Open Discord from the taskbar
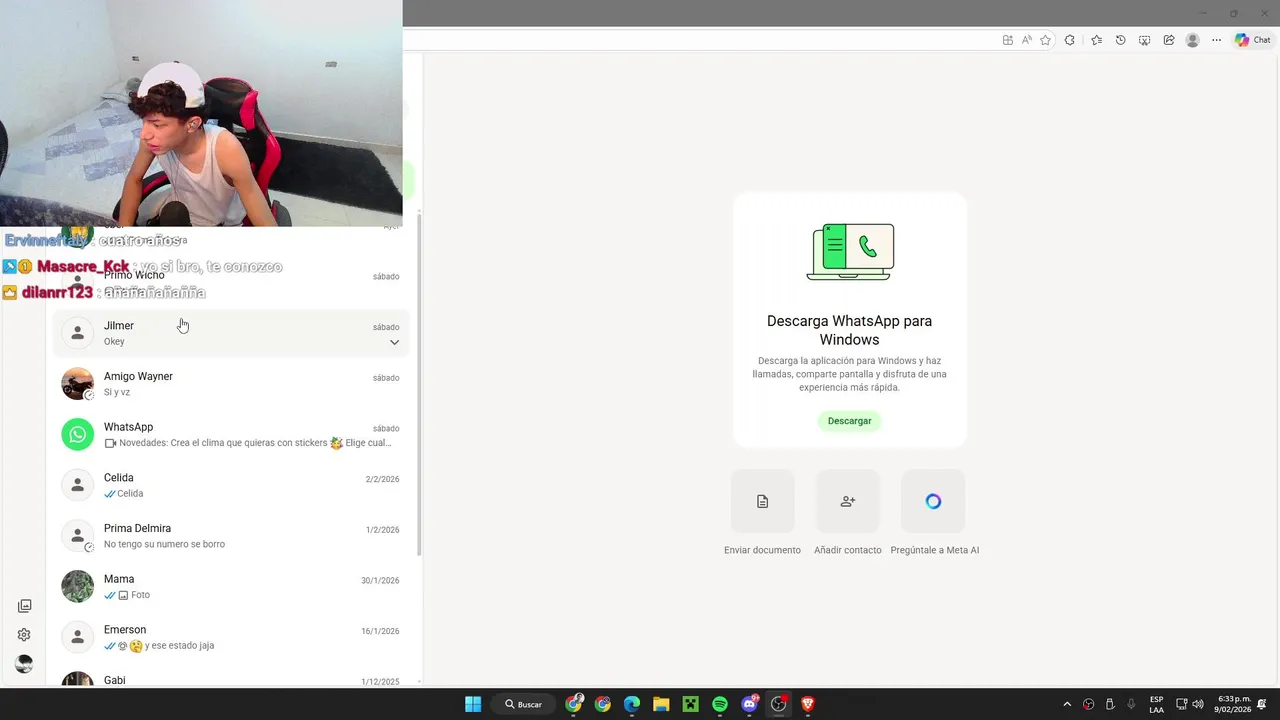The image size is (1280, 720). coord(749,704)
